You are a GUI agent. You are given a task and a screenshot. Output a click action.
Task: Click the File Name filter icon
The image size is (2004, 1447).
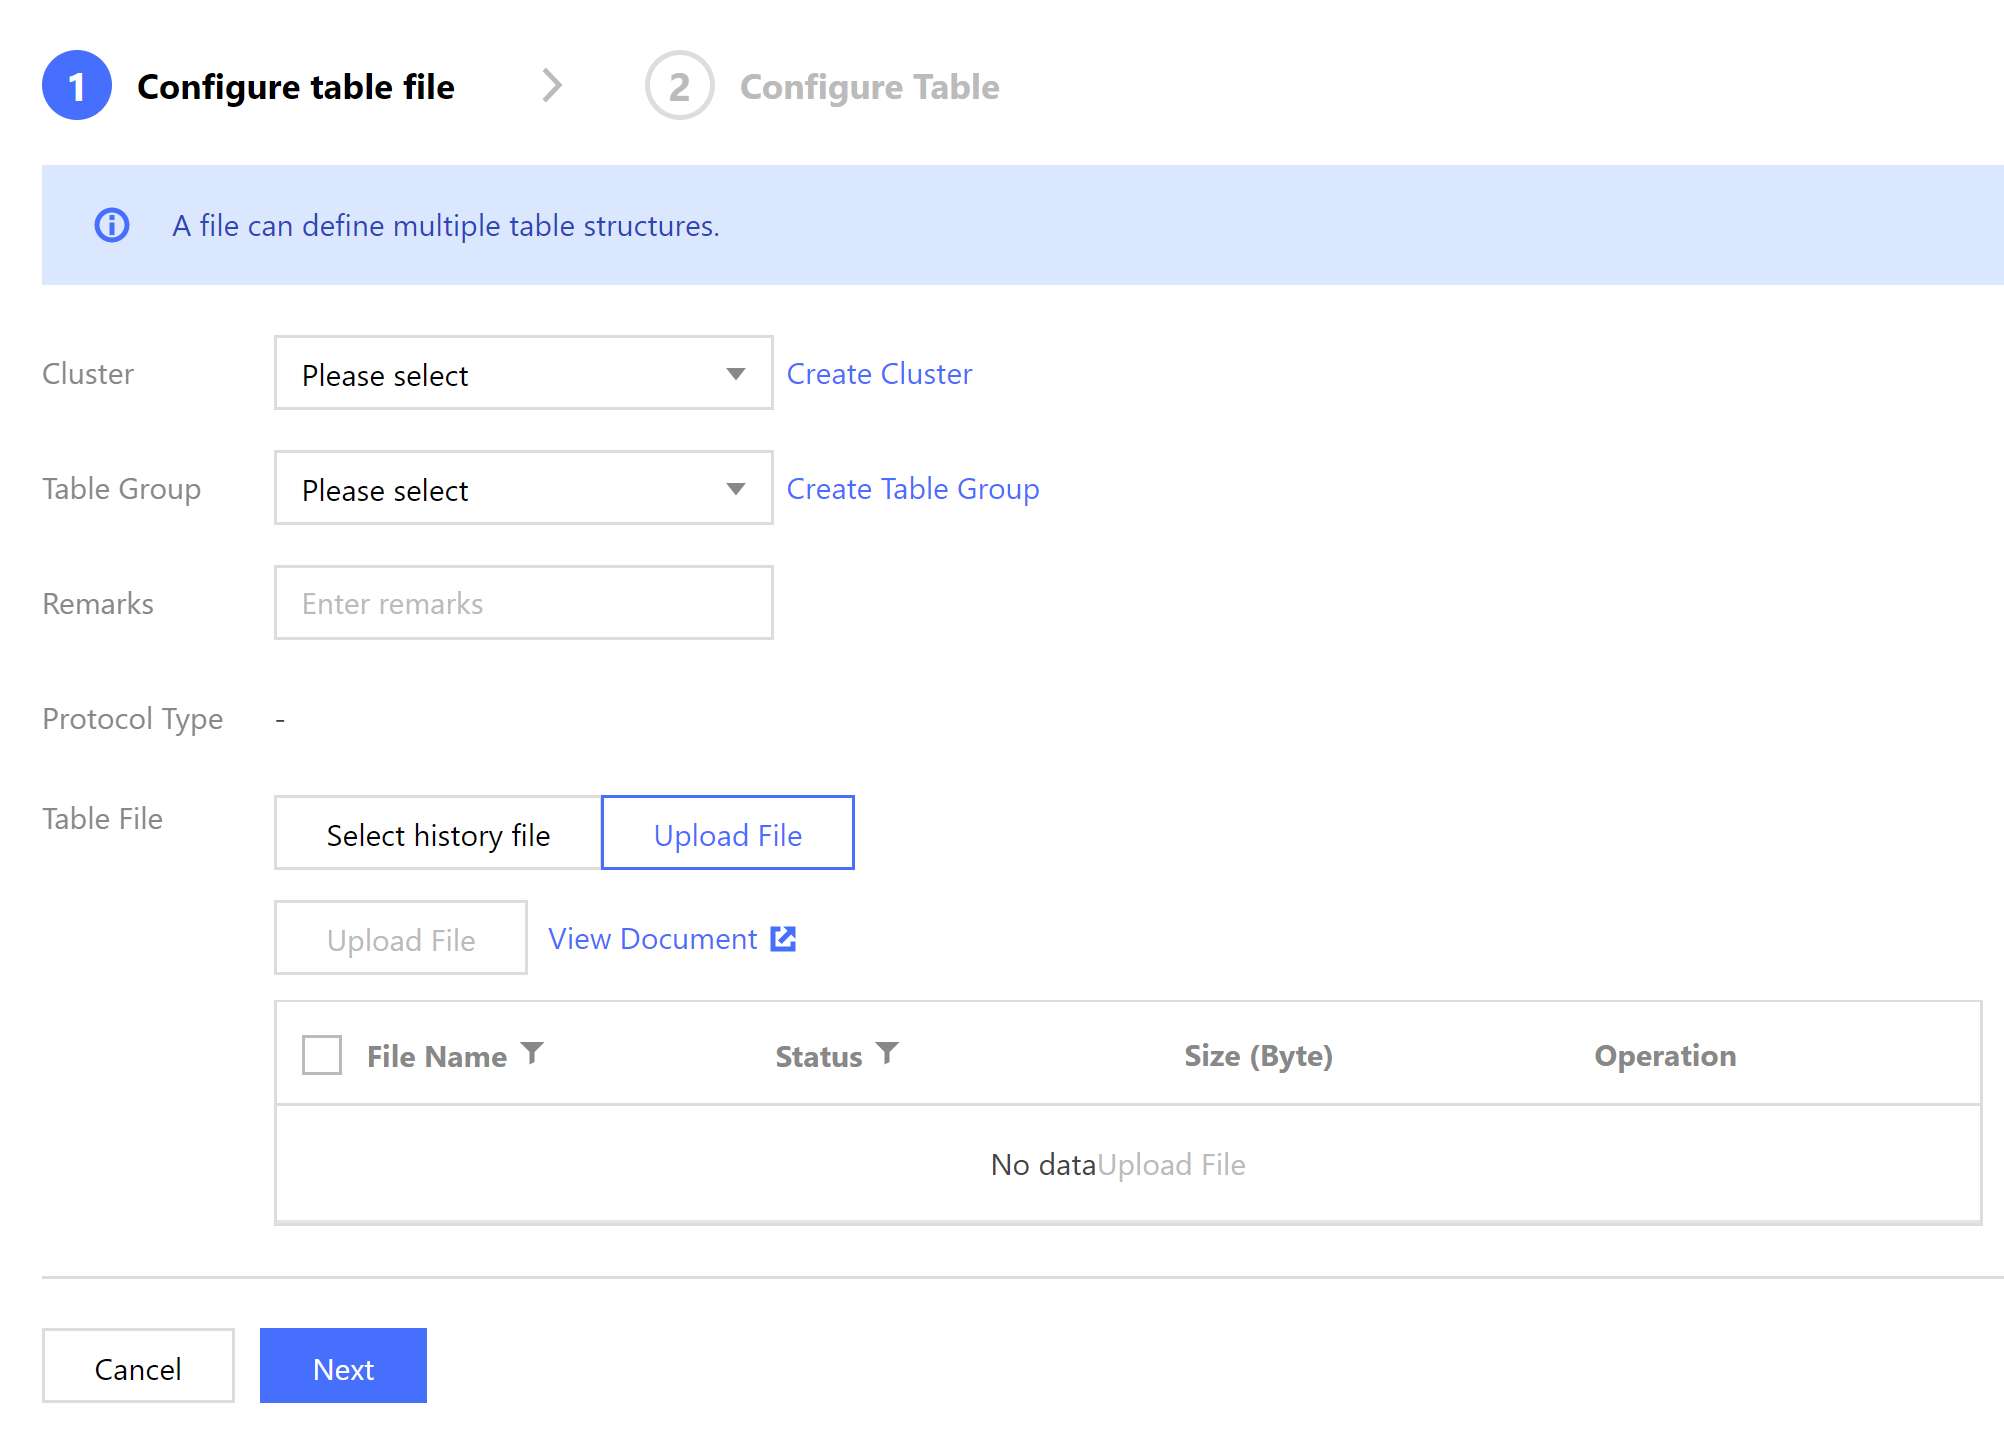click(x=532, y=1053)
